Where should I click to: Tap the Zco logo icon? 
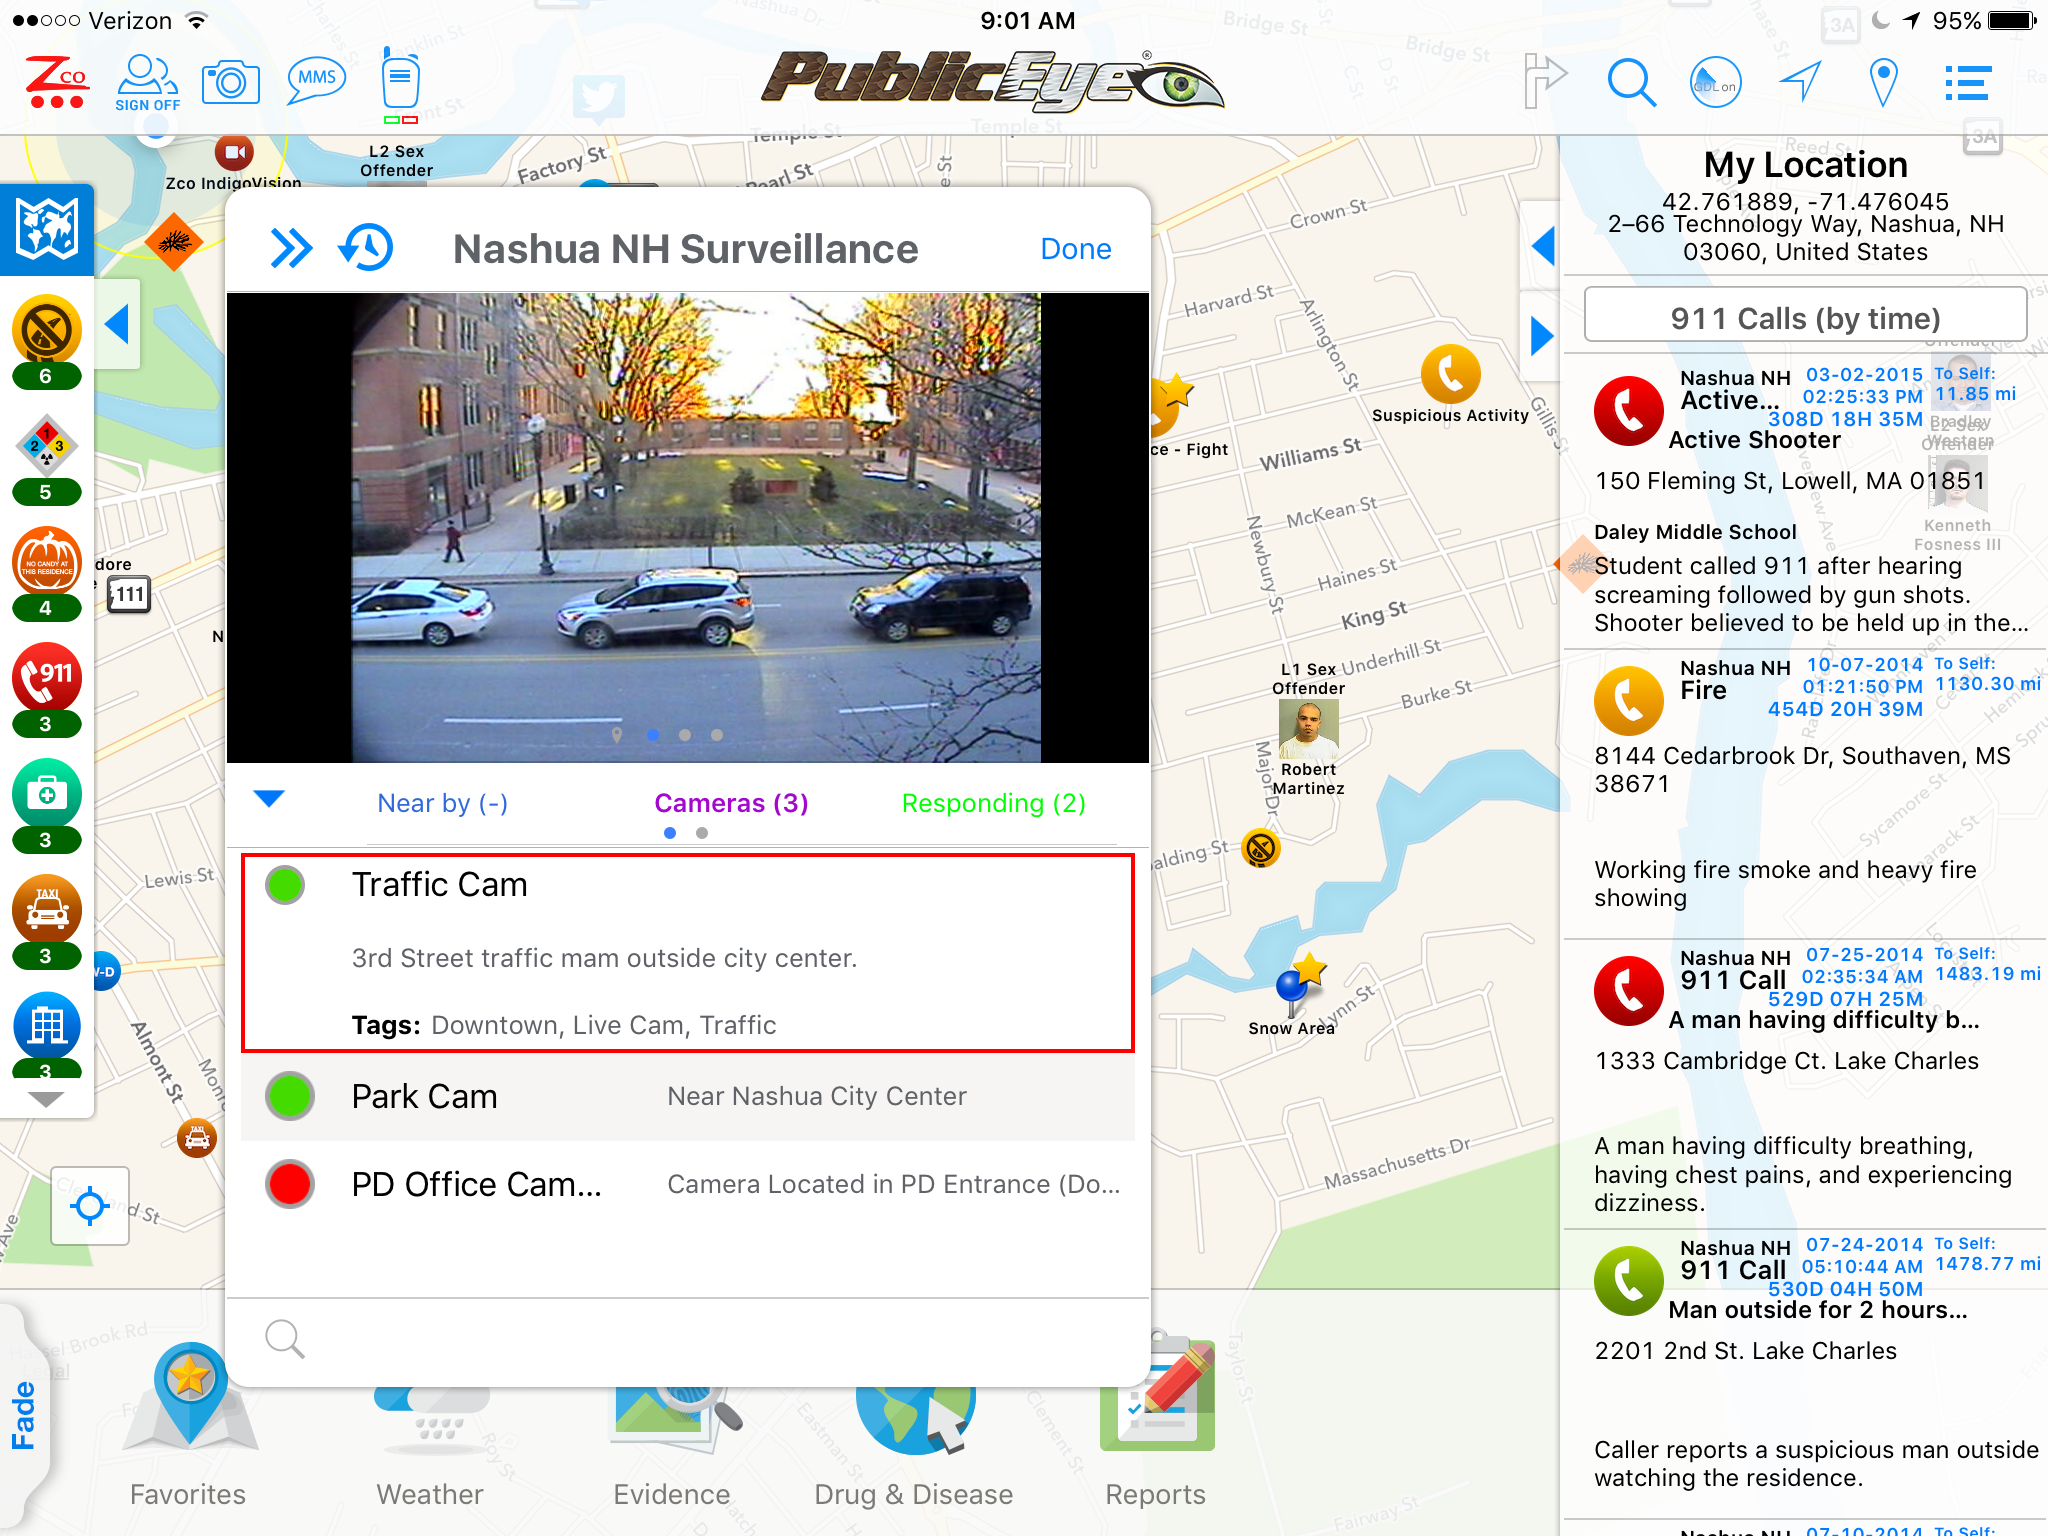[56, 83]
